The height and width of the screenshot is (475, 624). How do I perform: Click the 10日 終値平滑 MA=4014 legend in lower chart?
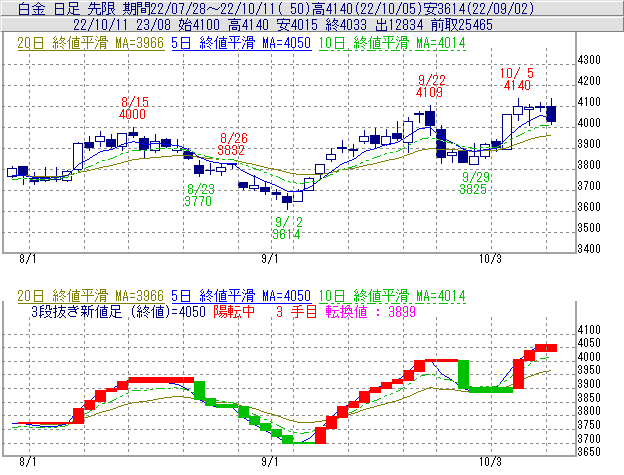(x=392, y=296)
